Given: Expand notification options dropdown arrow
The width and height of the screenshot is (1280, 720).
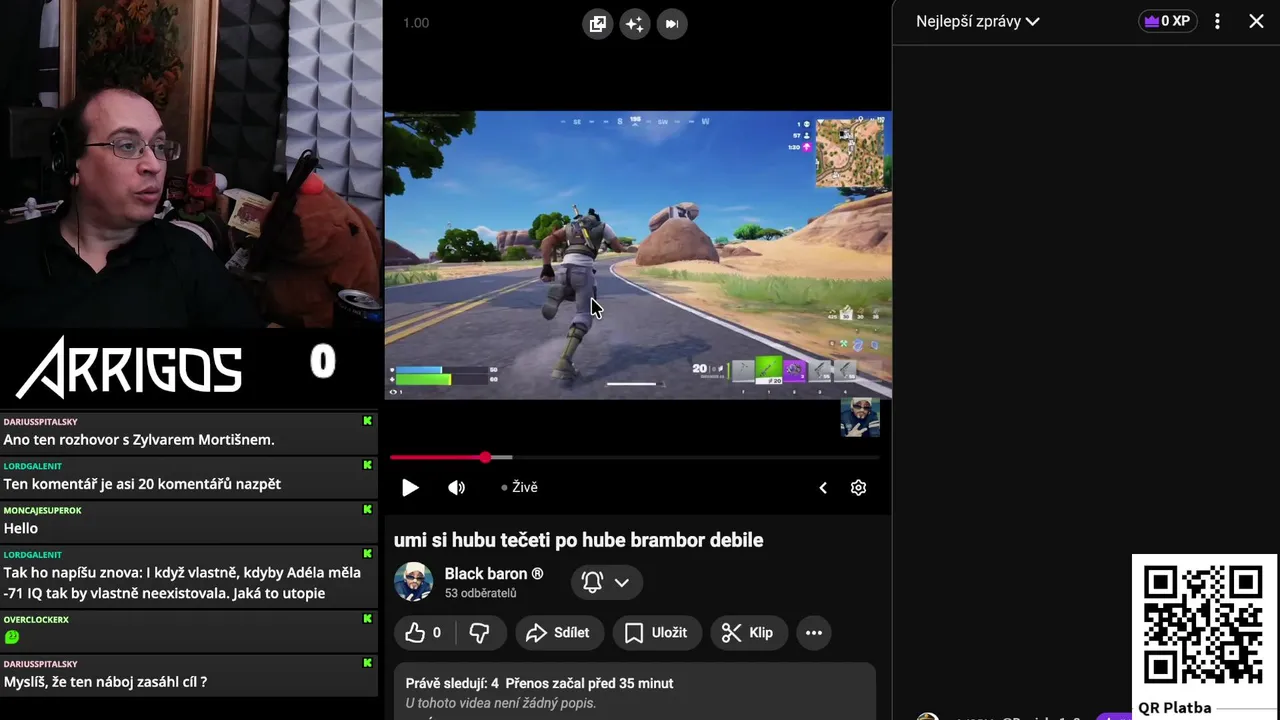Looking at the screenshot, I should pos(622,582).
